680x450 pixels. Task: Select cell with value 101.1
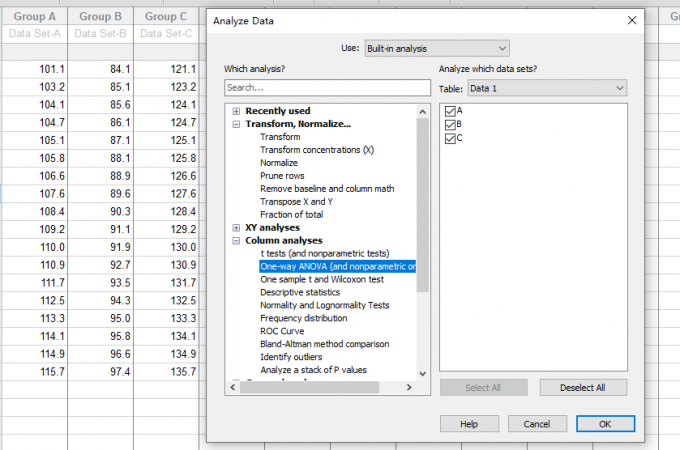coord(35,69)
